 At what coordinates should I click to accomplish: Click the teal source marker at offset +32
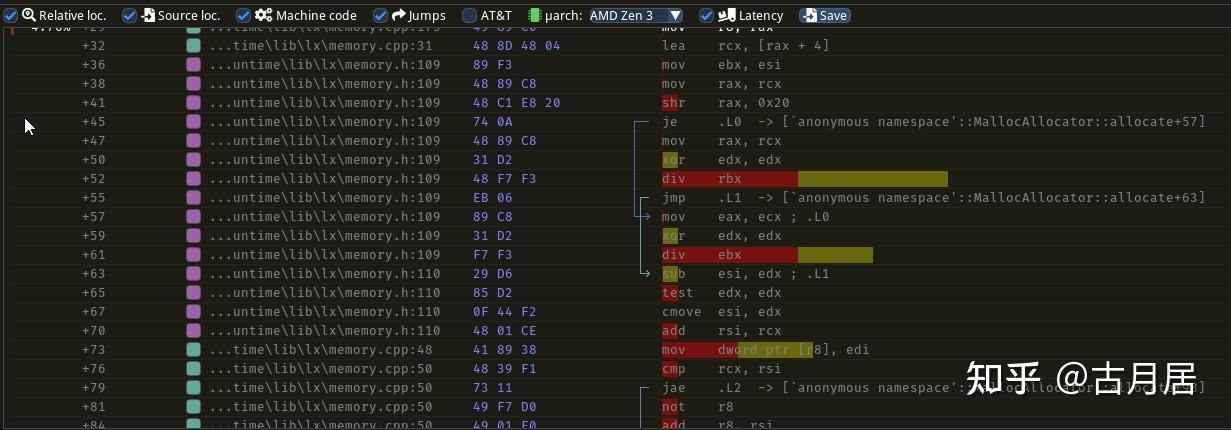pyautogui.click(x=193, y=45)
